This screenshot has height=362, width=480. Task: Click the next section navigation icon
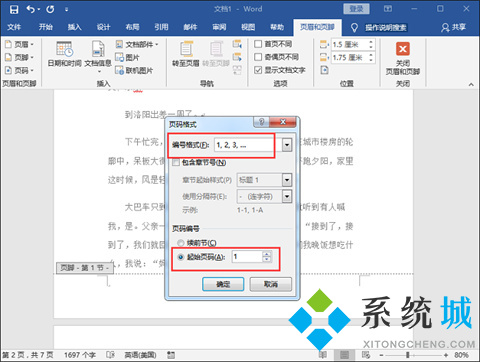(237, 57)
